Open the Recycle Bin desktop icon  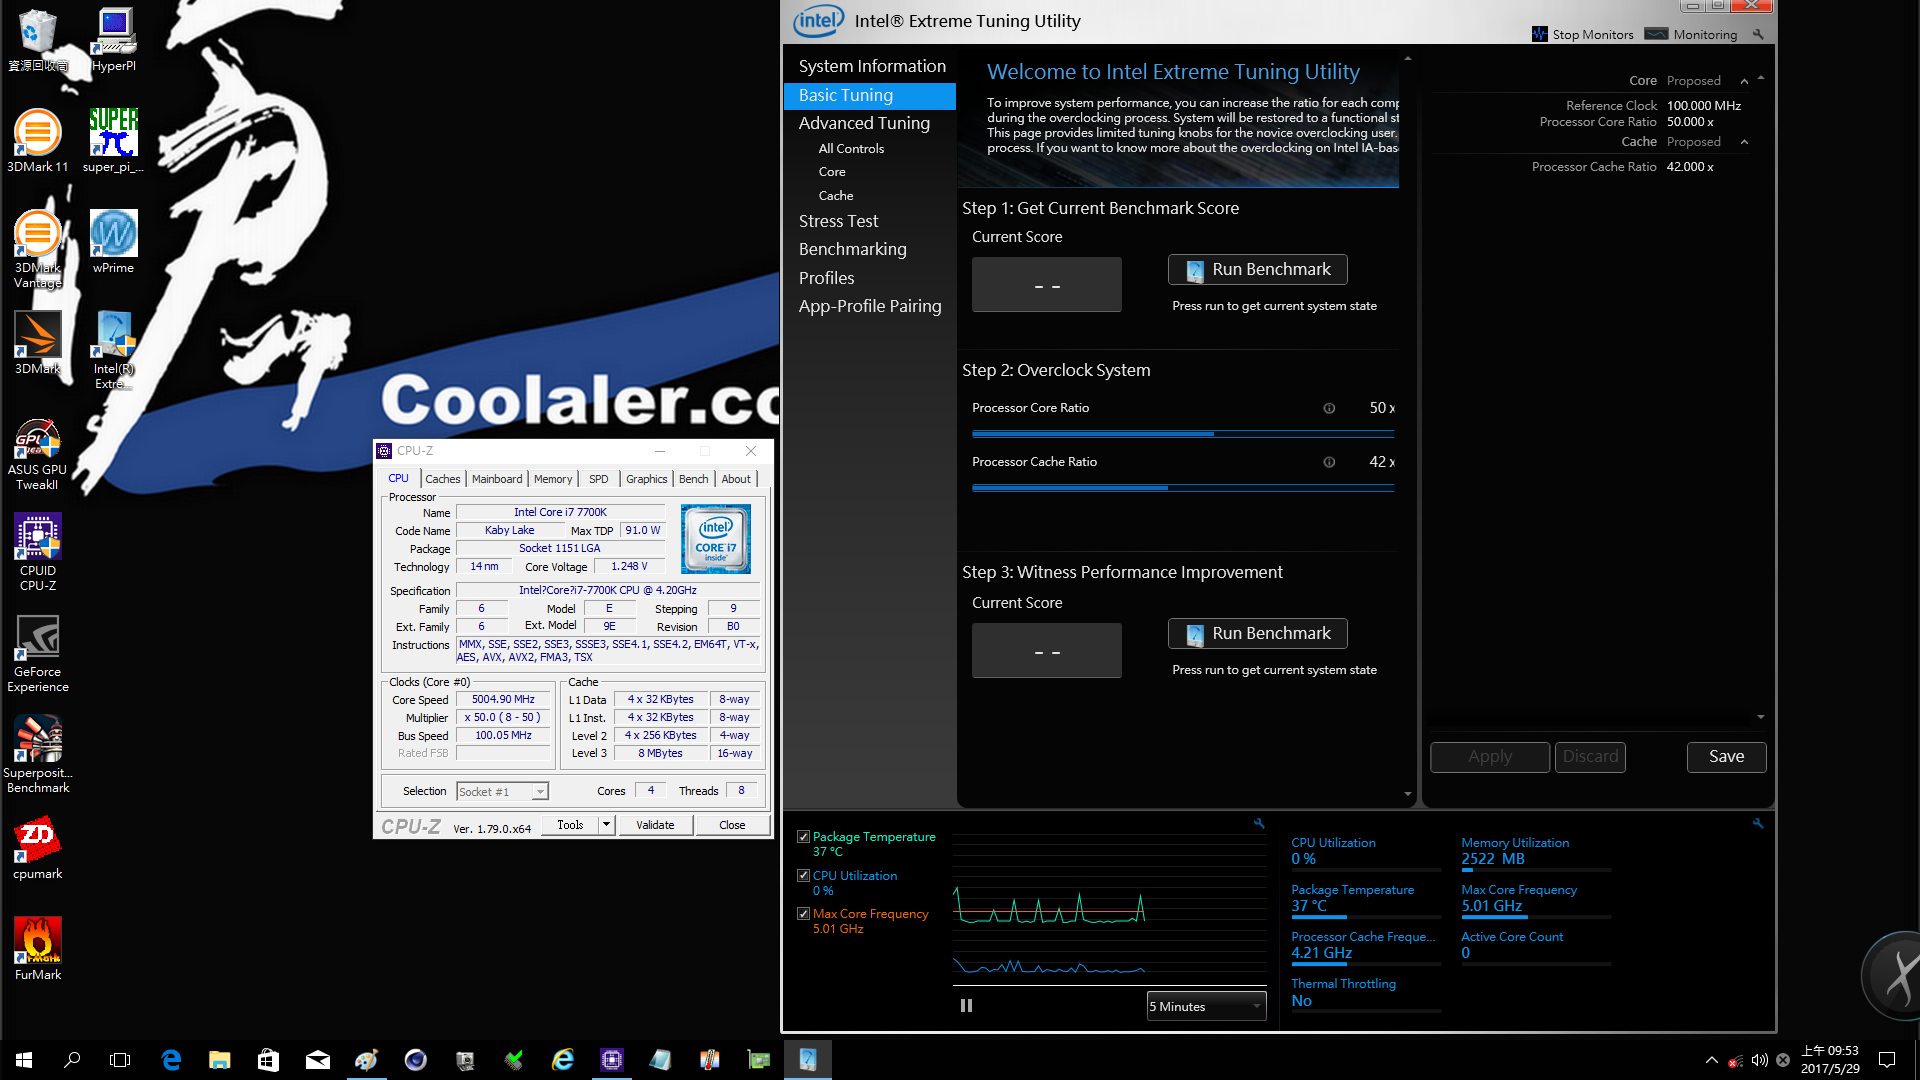coord(38,40)
